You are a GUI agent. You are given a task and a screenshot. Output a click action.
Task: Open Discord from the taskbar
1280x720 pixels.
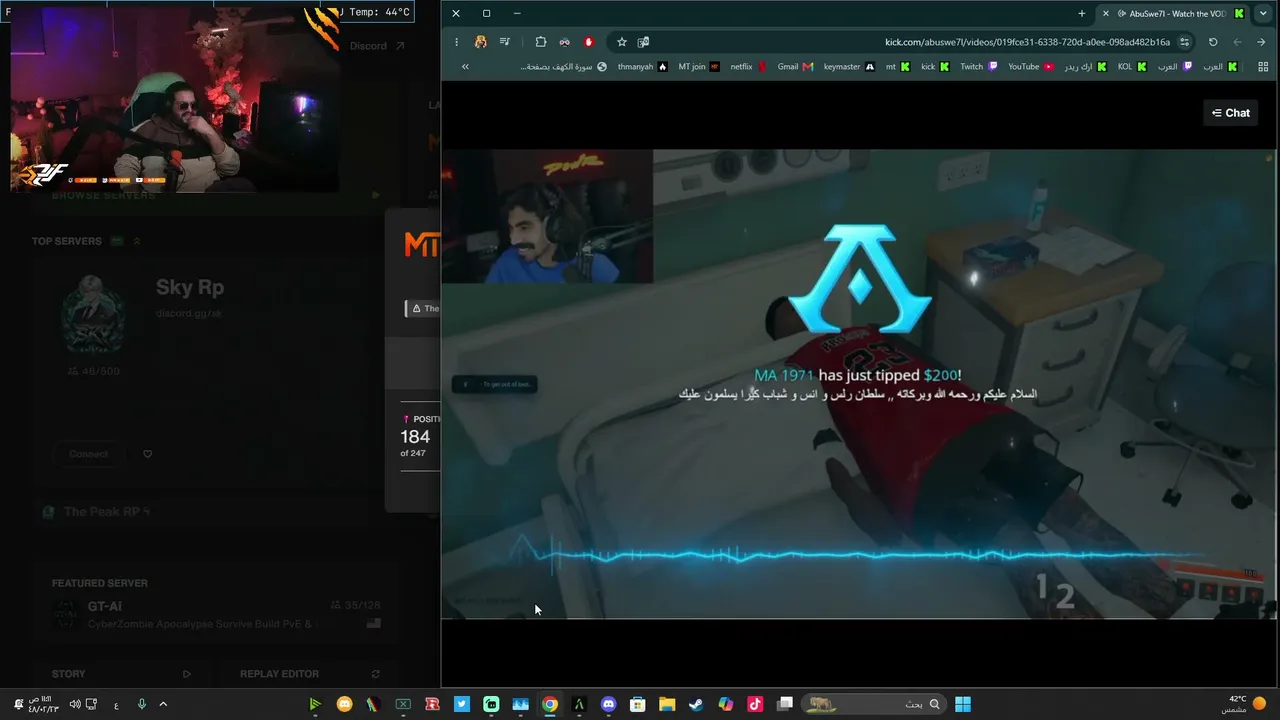coord(608,704)
